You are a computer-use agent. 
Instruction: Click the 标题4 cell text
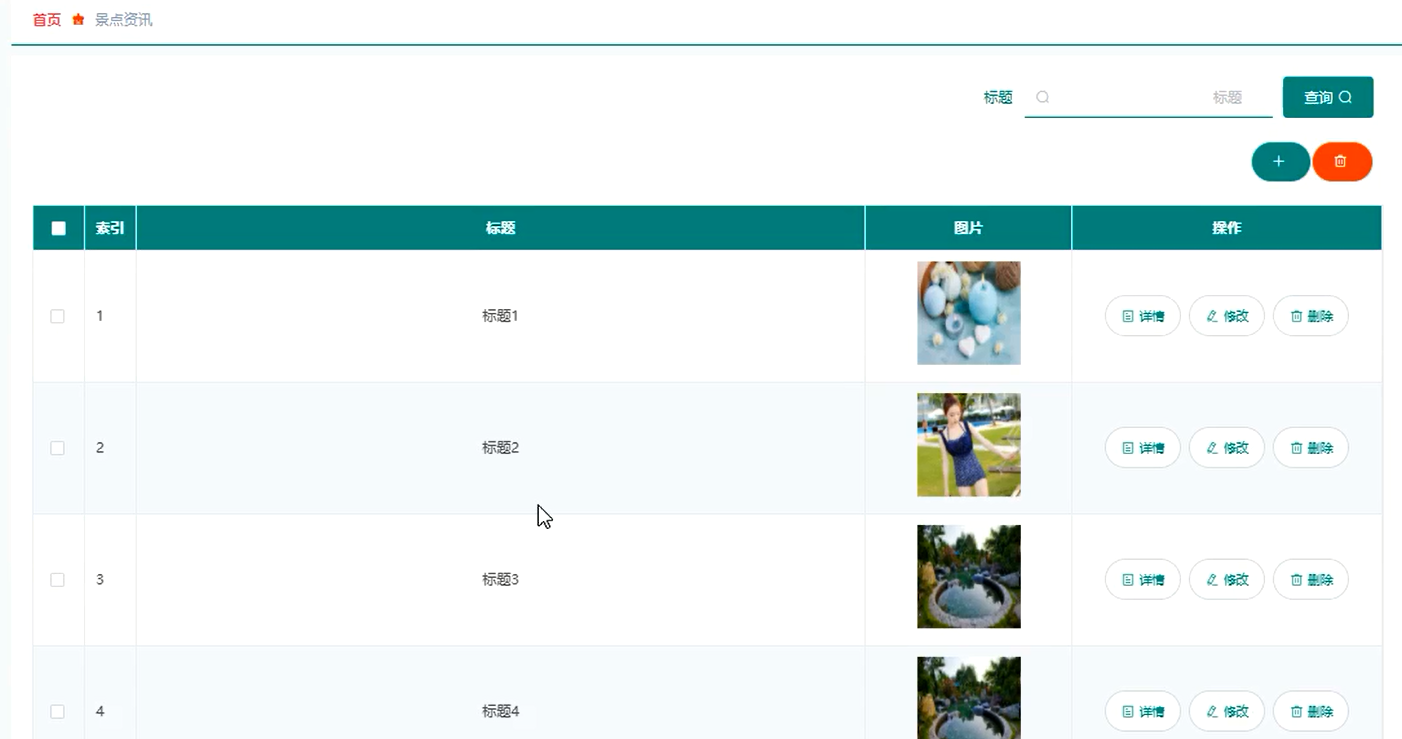click(x=500, y=712)
